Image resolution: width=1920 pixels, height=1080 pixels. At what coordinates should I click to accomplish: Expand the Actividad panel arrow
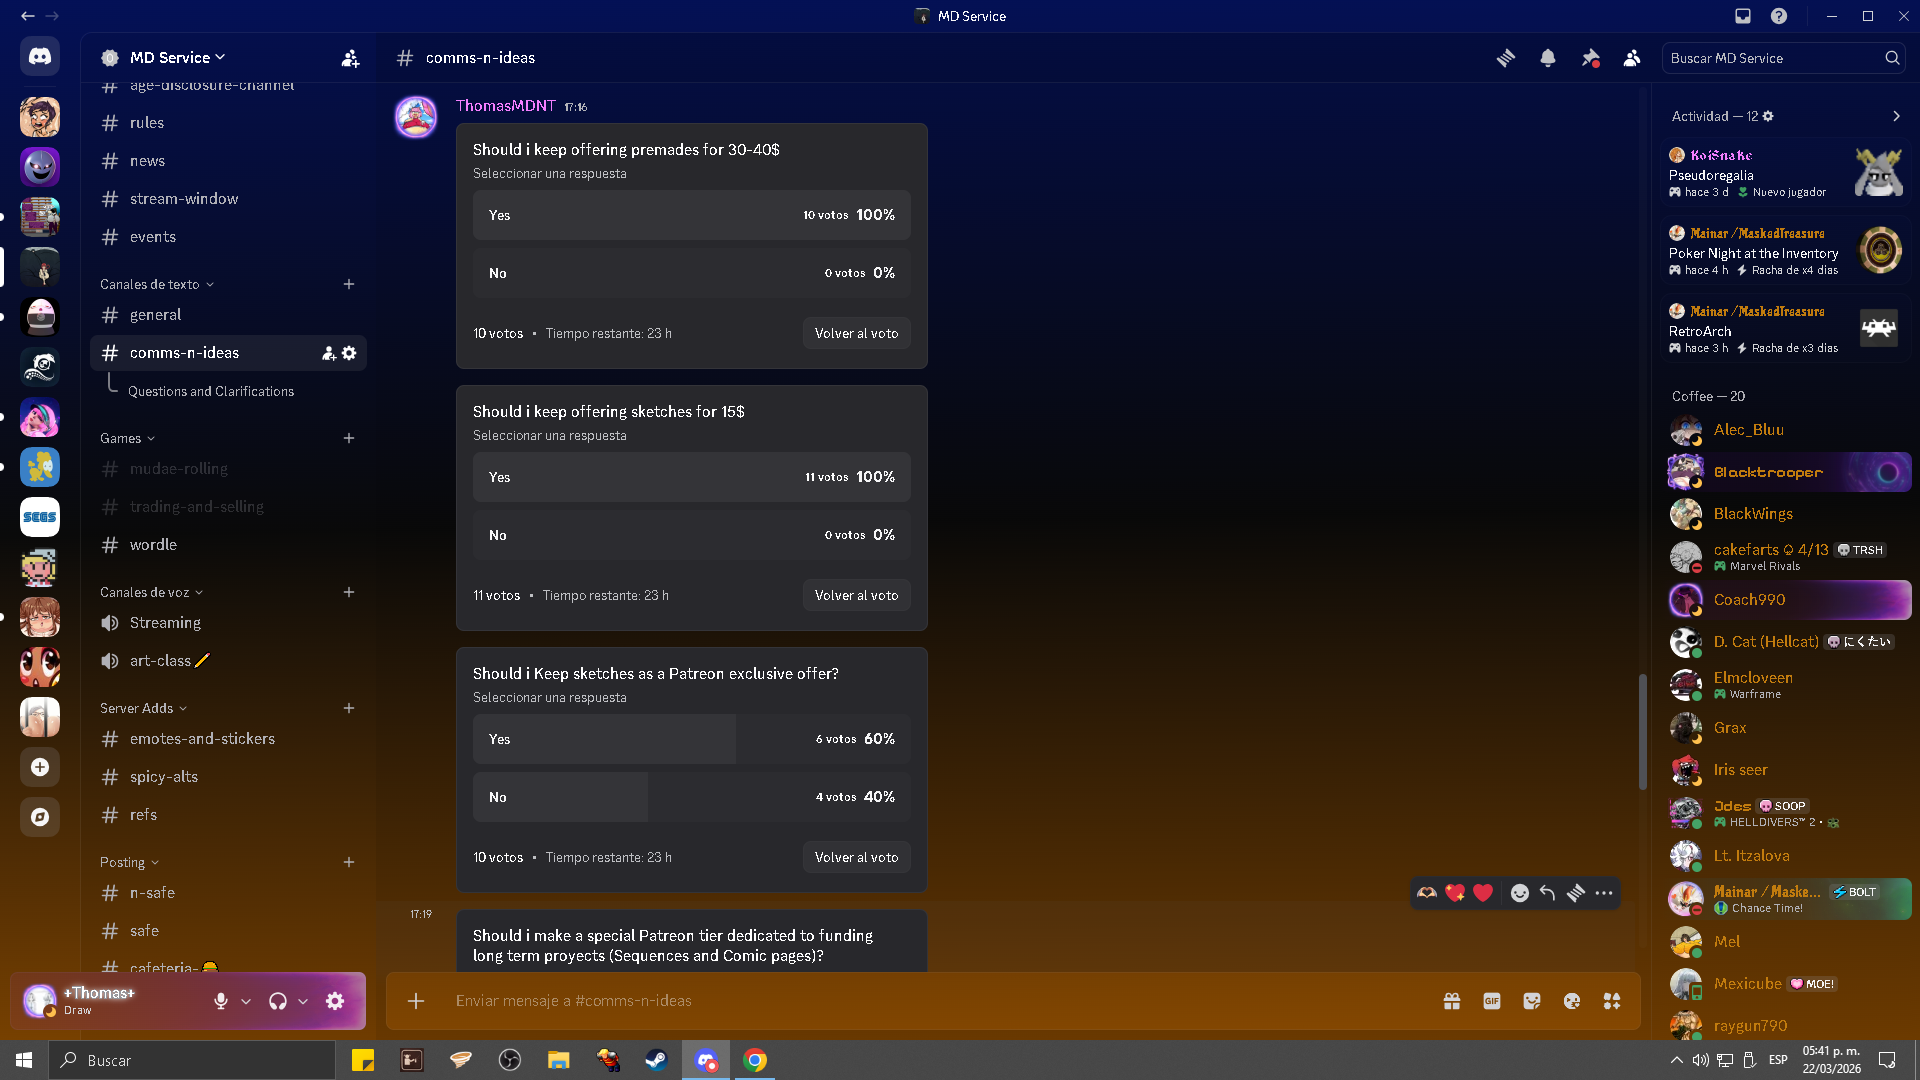tap(1896, 116)
